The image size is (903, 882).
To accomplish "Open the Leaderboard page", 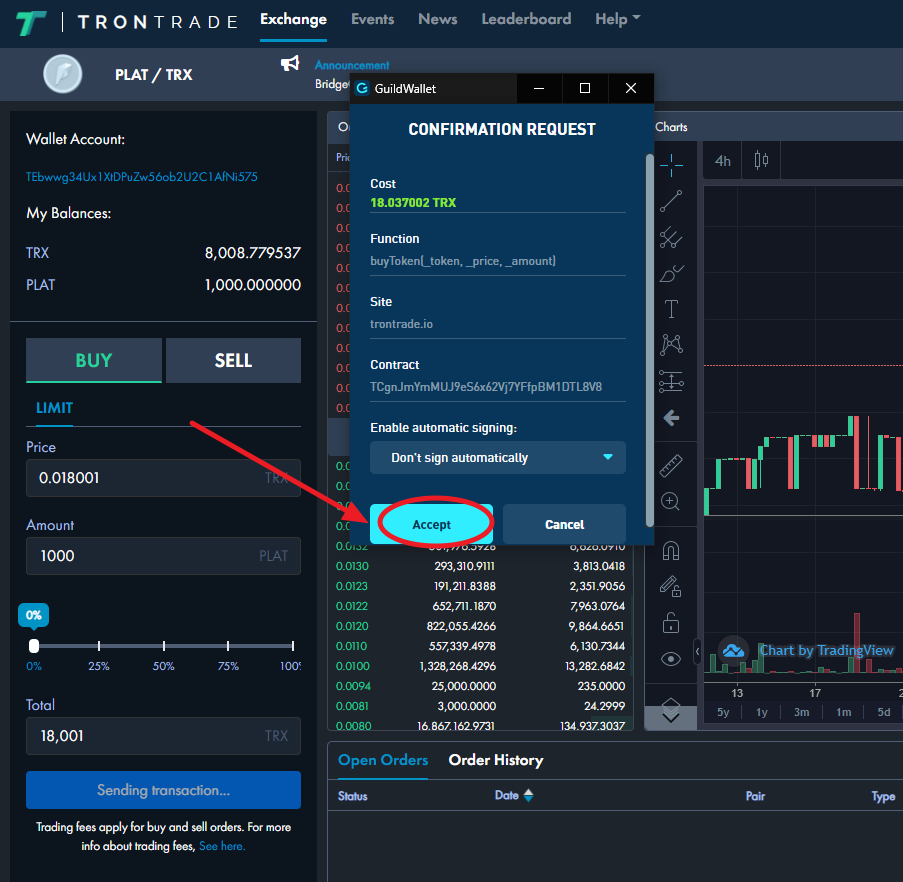I will [x=526, y=20].
